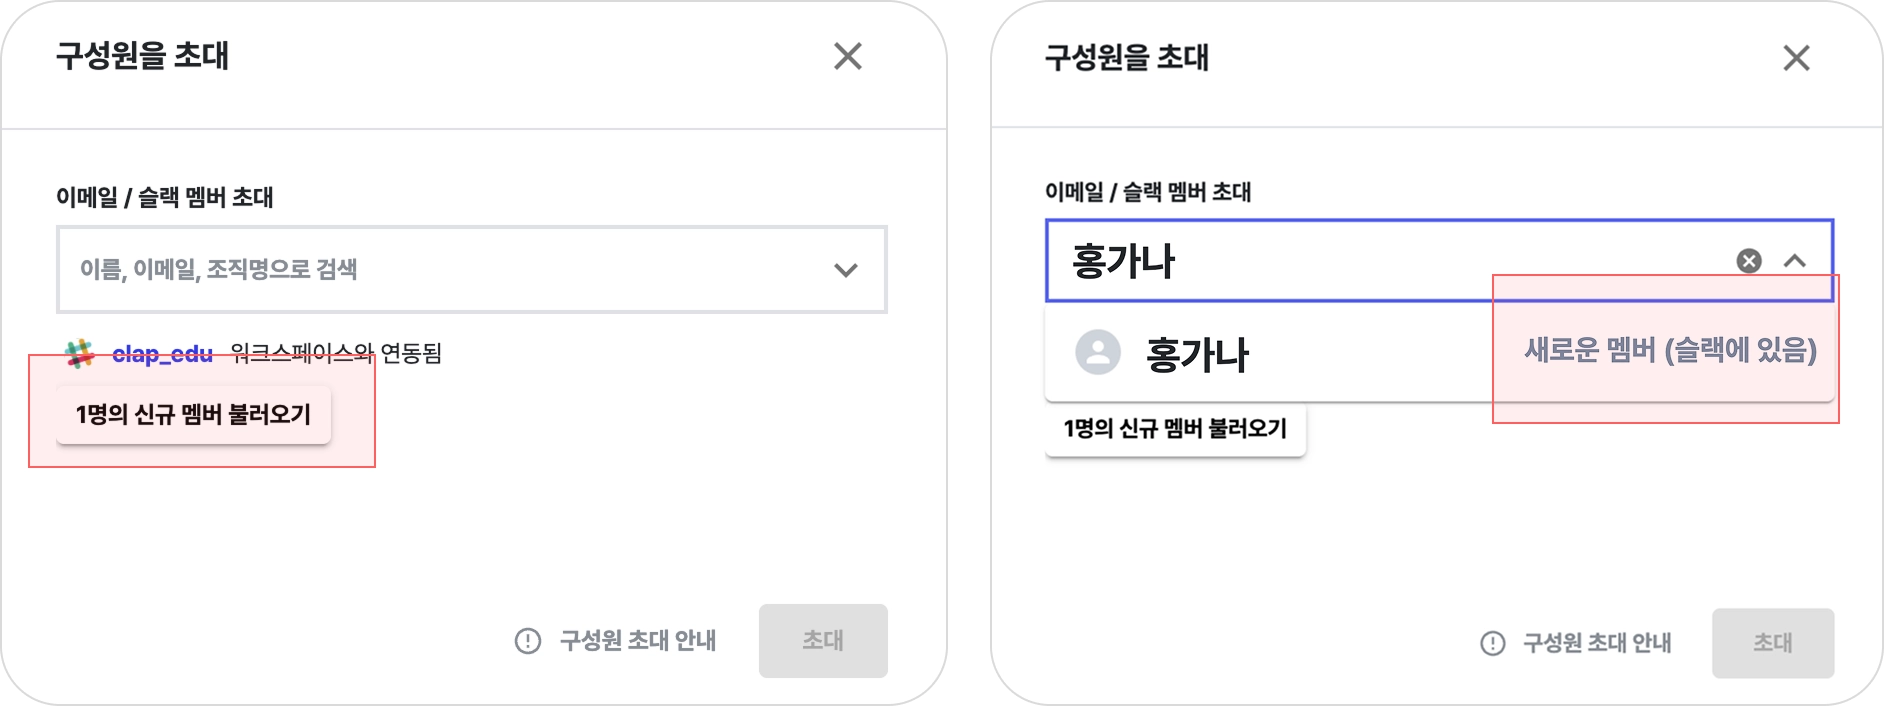This screenshot has height=706, width=1884.
Task: Expand the empty search dropdown with the down chevron
Action: (846, 270)
